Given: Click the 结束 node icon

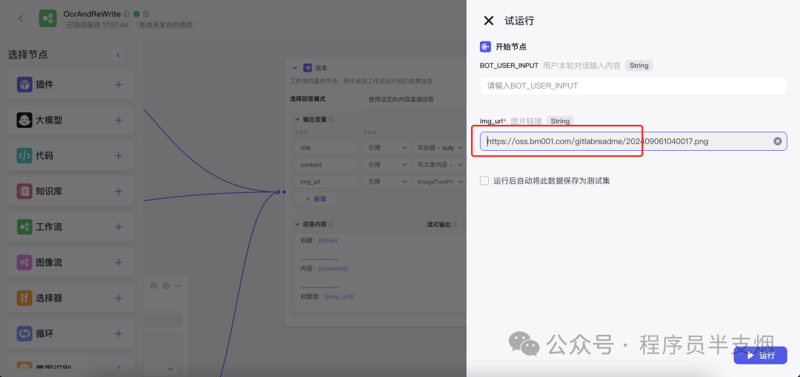Looking at the screenshot, I should [x=307, y=68].
